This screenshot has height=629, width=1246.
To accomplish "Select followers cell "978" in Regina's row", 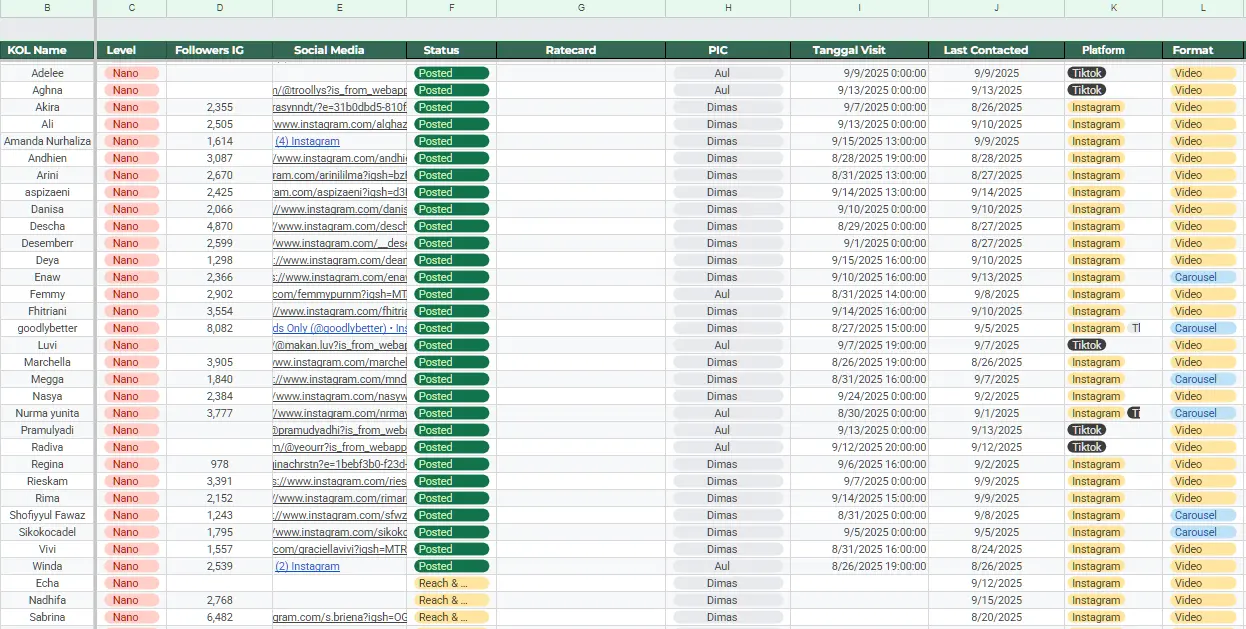I will click(x=219, y=464).
